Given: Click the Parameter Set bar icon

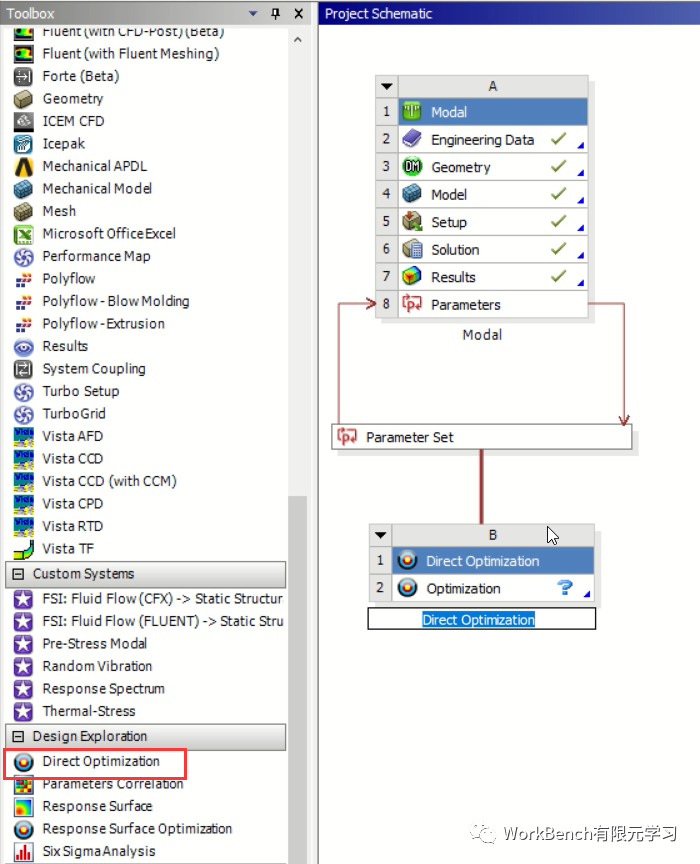Looking at the screenshot, I should pyautogui.click(x=347, y=436).
